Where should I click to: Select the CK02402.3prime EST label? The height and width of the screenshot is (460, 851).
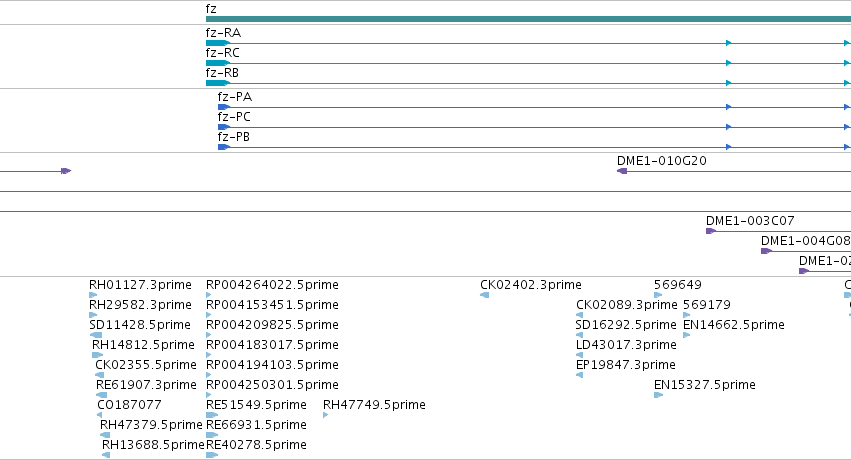point(531,285)
